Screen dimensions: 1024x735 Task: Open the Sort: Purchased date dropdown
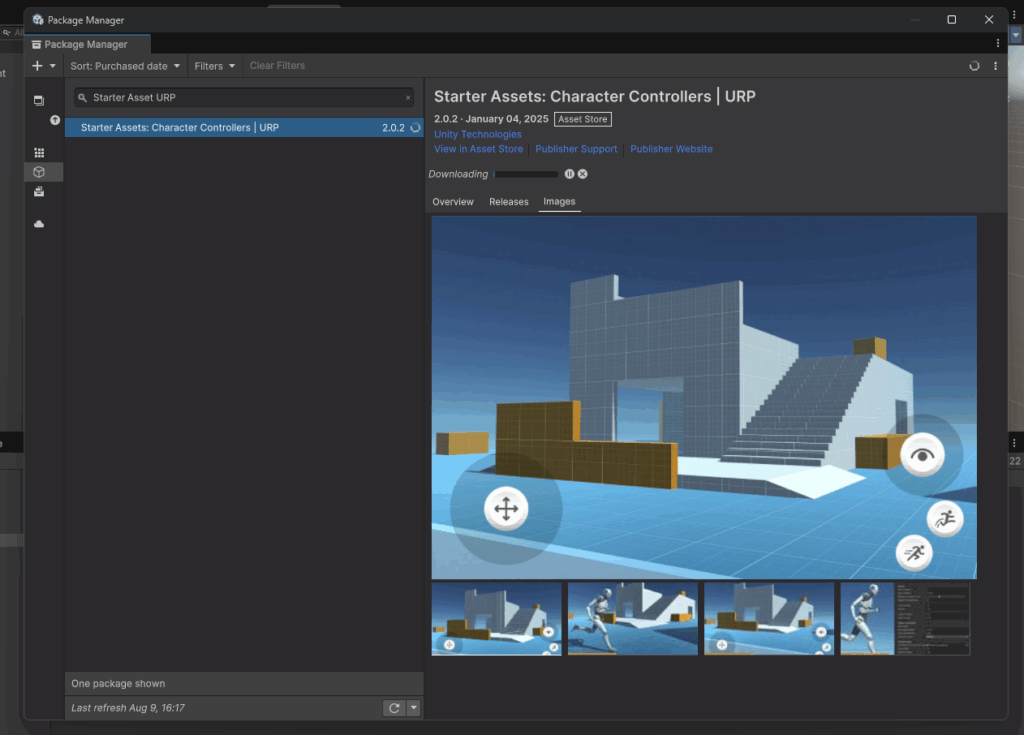125,66
